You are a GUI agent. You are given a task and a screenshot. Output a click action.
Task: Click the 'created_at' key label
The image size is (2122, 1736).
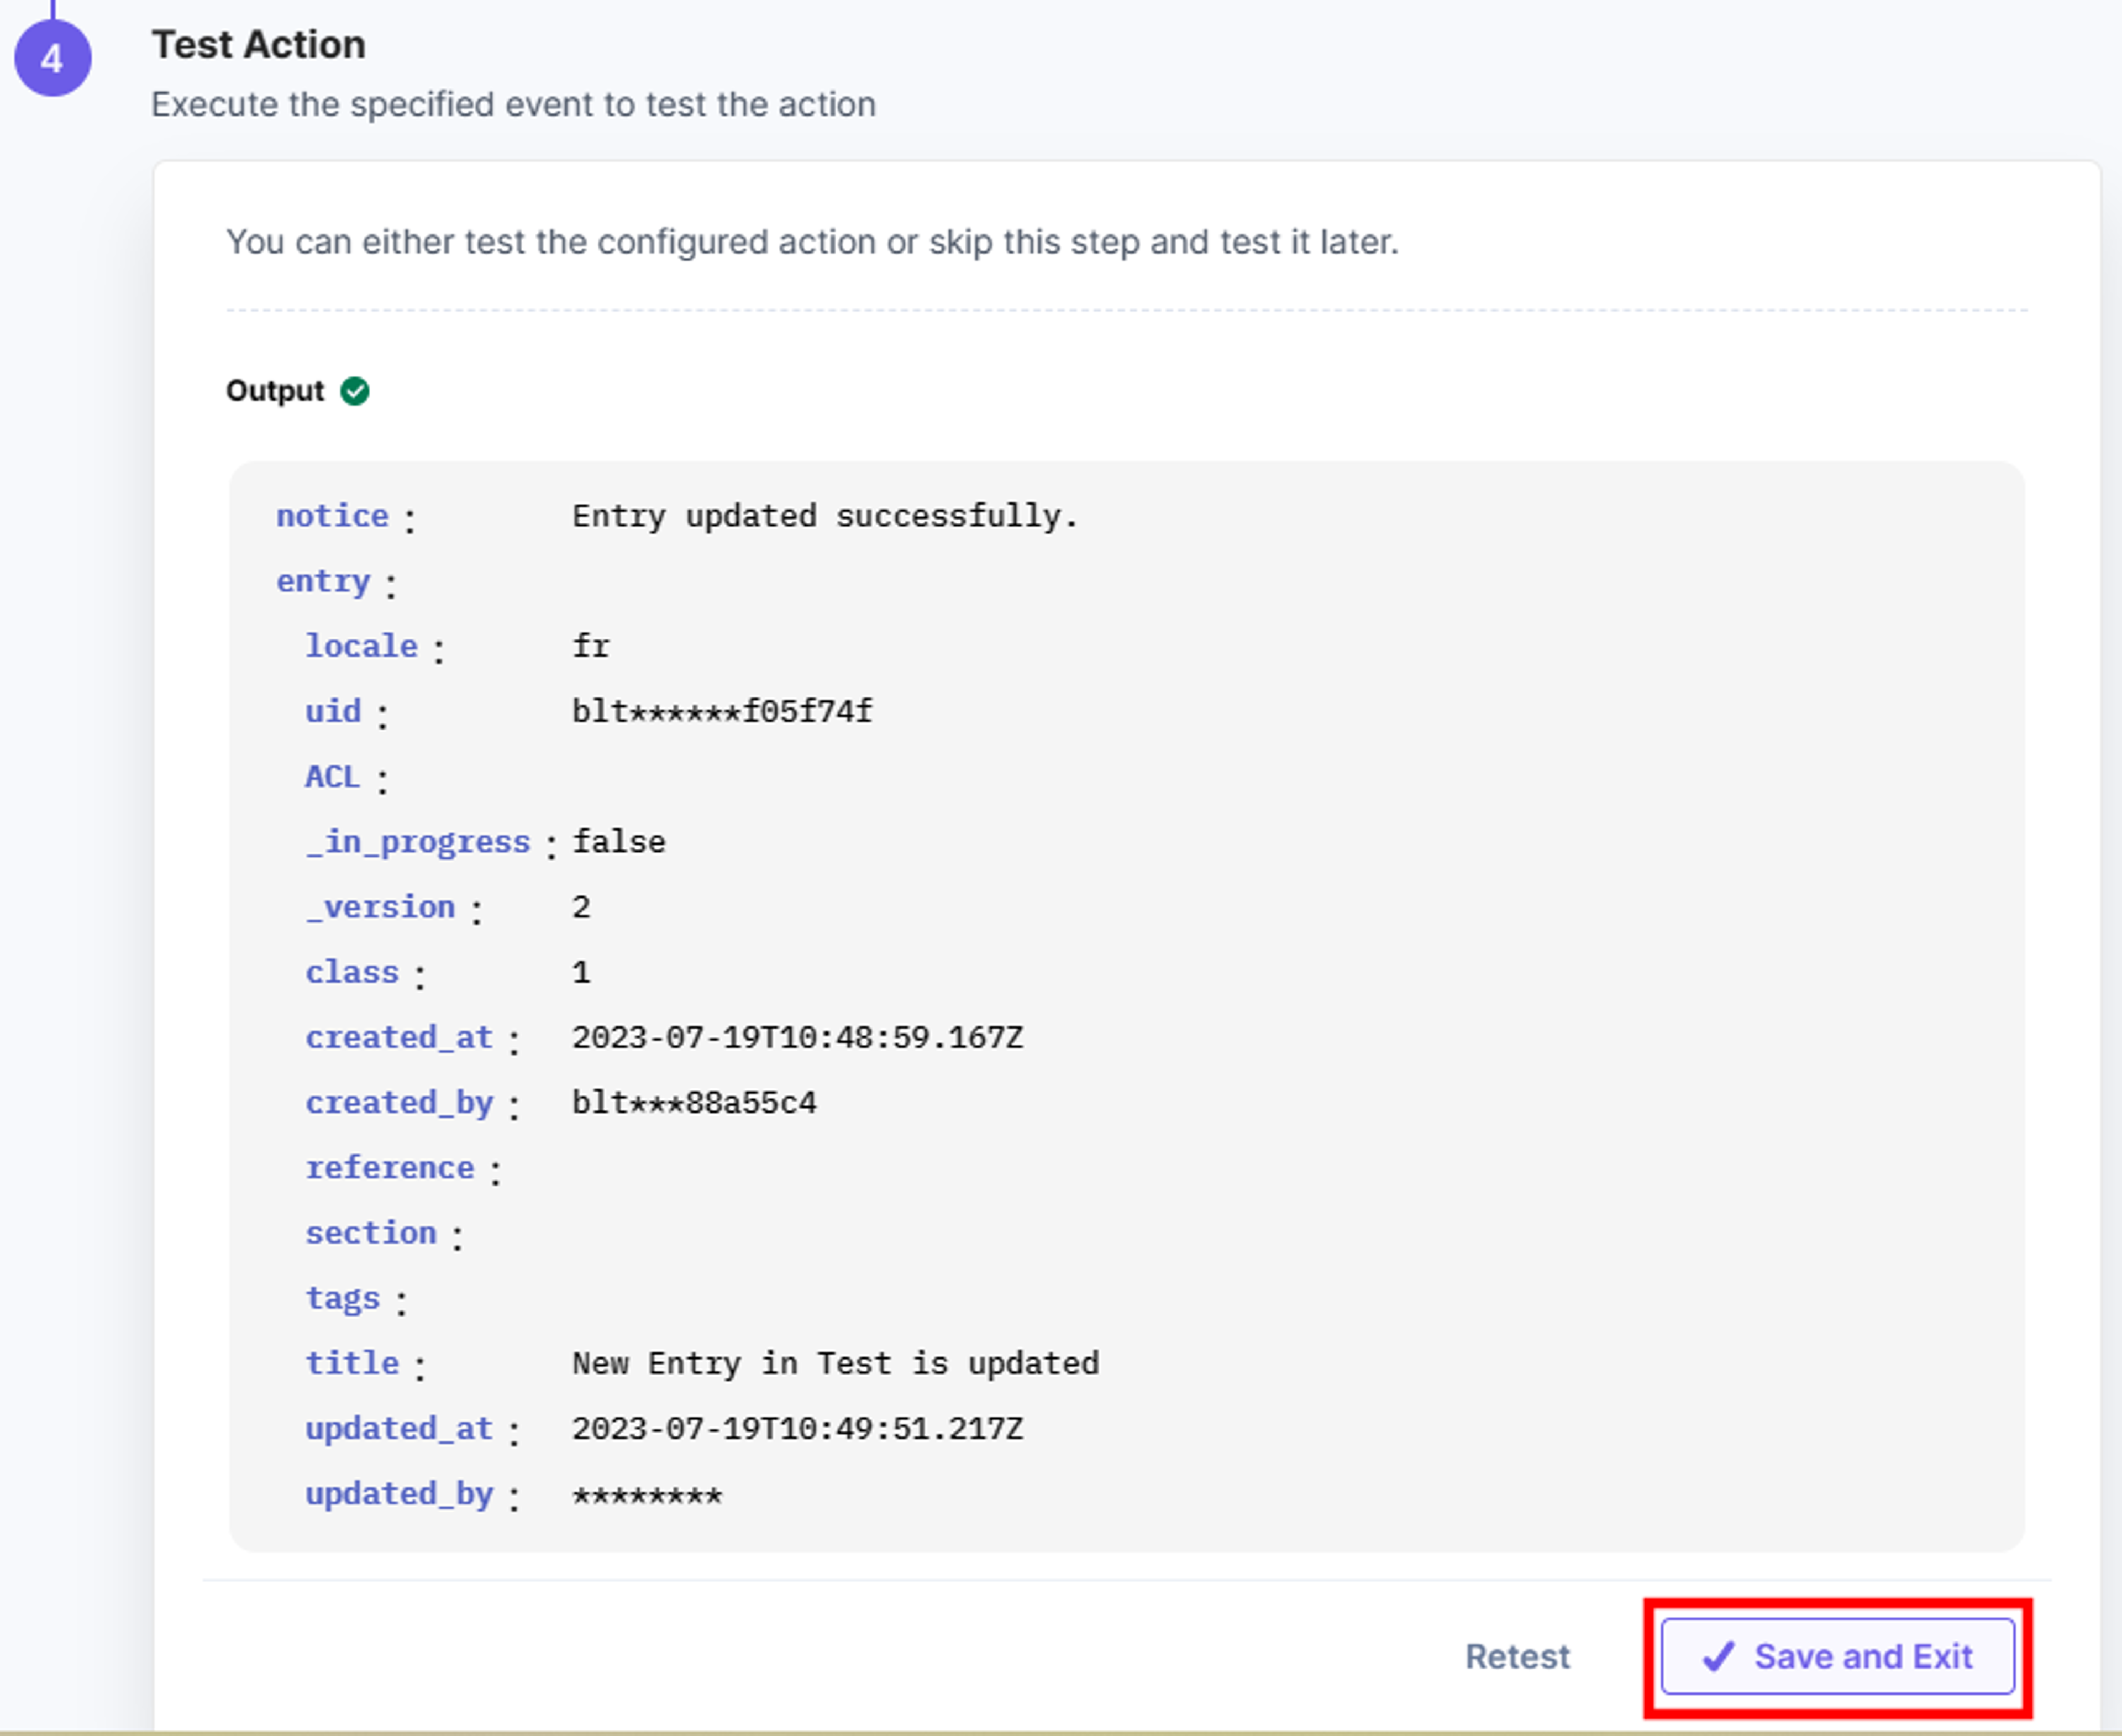tap(399, 1037)
